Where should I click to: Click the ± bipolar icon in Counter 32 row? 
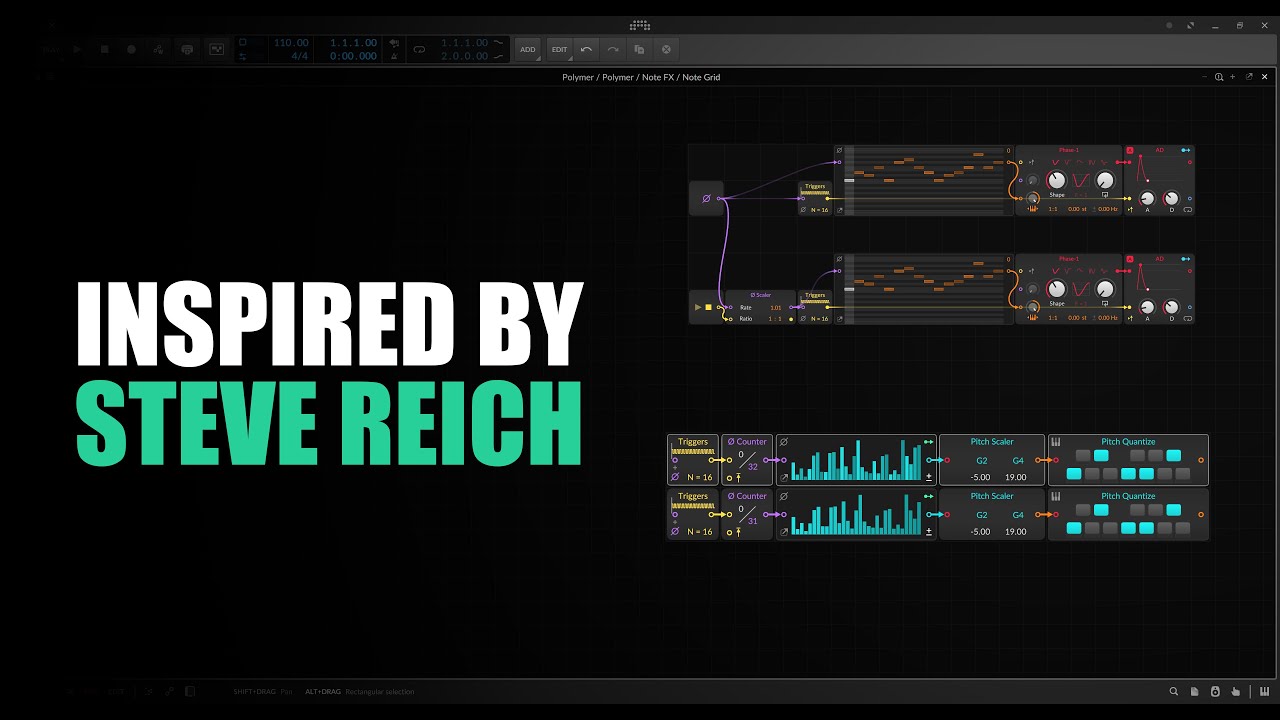929,477
